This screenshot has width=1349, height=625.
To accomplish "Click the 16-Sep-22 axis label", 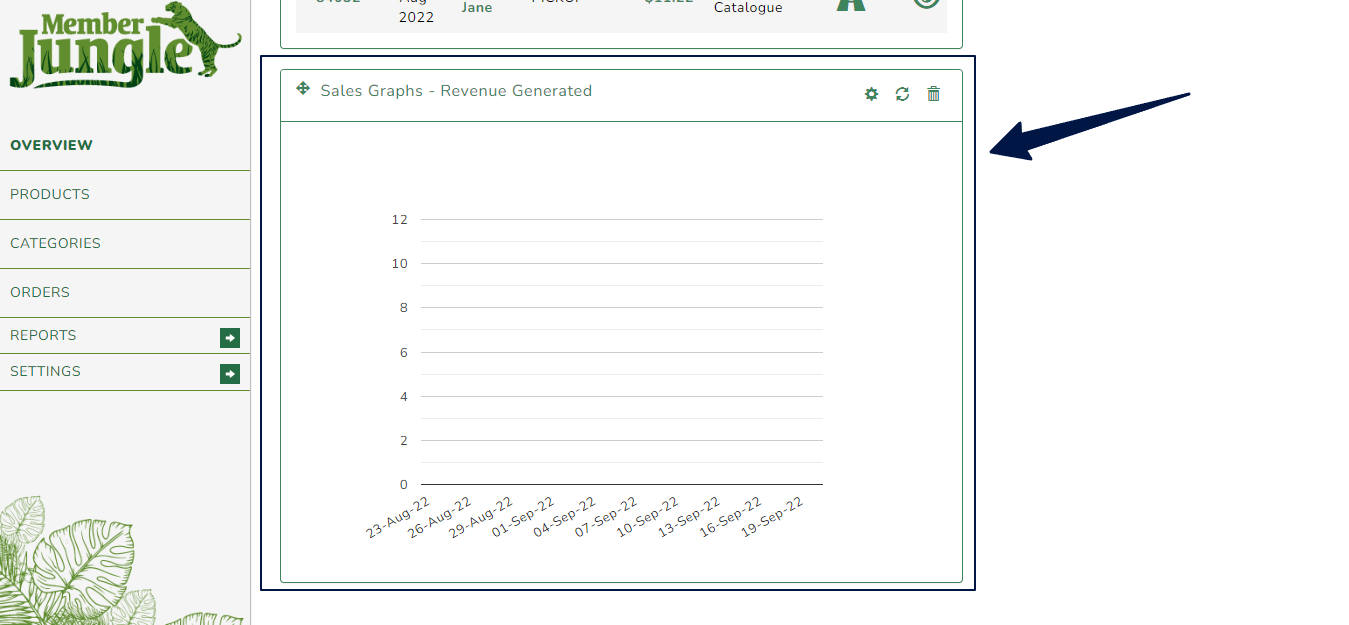I will pos(732,517).
